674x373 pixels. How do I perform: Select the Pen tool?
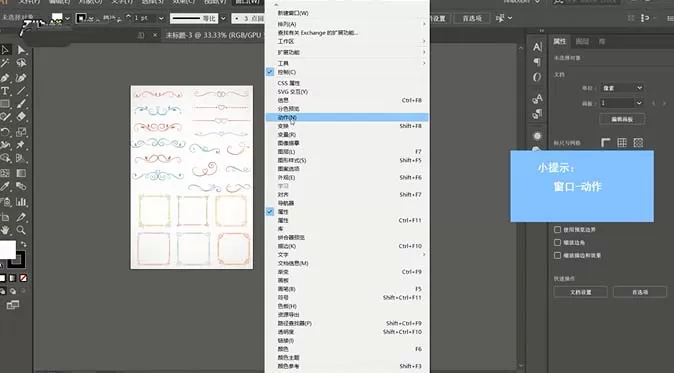pos(5,78)
